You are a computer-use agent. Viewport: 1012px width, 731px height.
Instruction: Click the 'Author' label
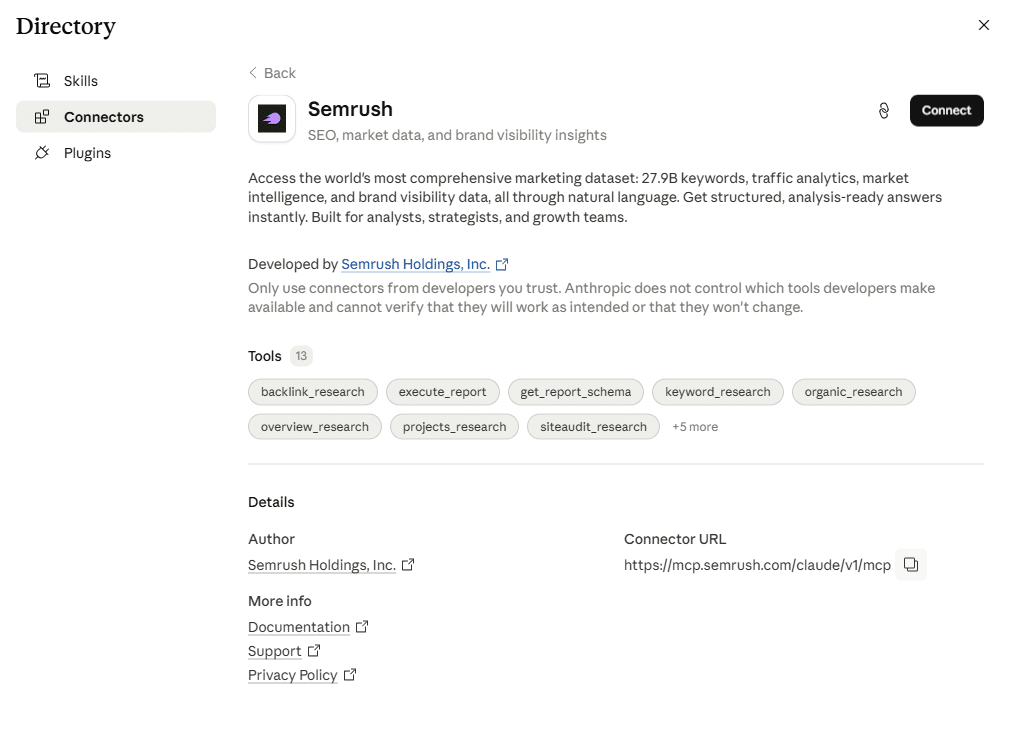point(271,539)
